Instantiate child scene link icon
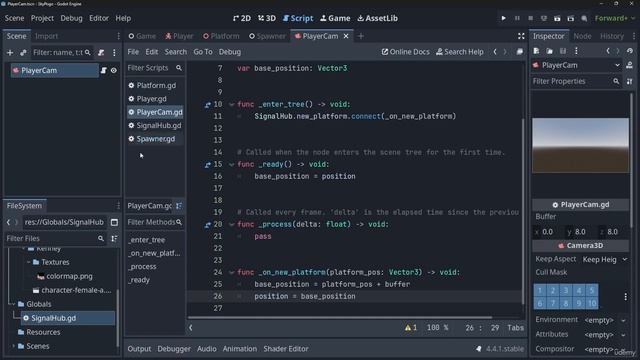 23,53
